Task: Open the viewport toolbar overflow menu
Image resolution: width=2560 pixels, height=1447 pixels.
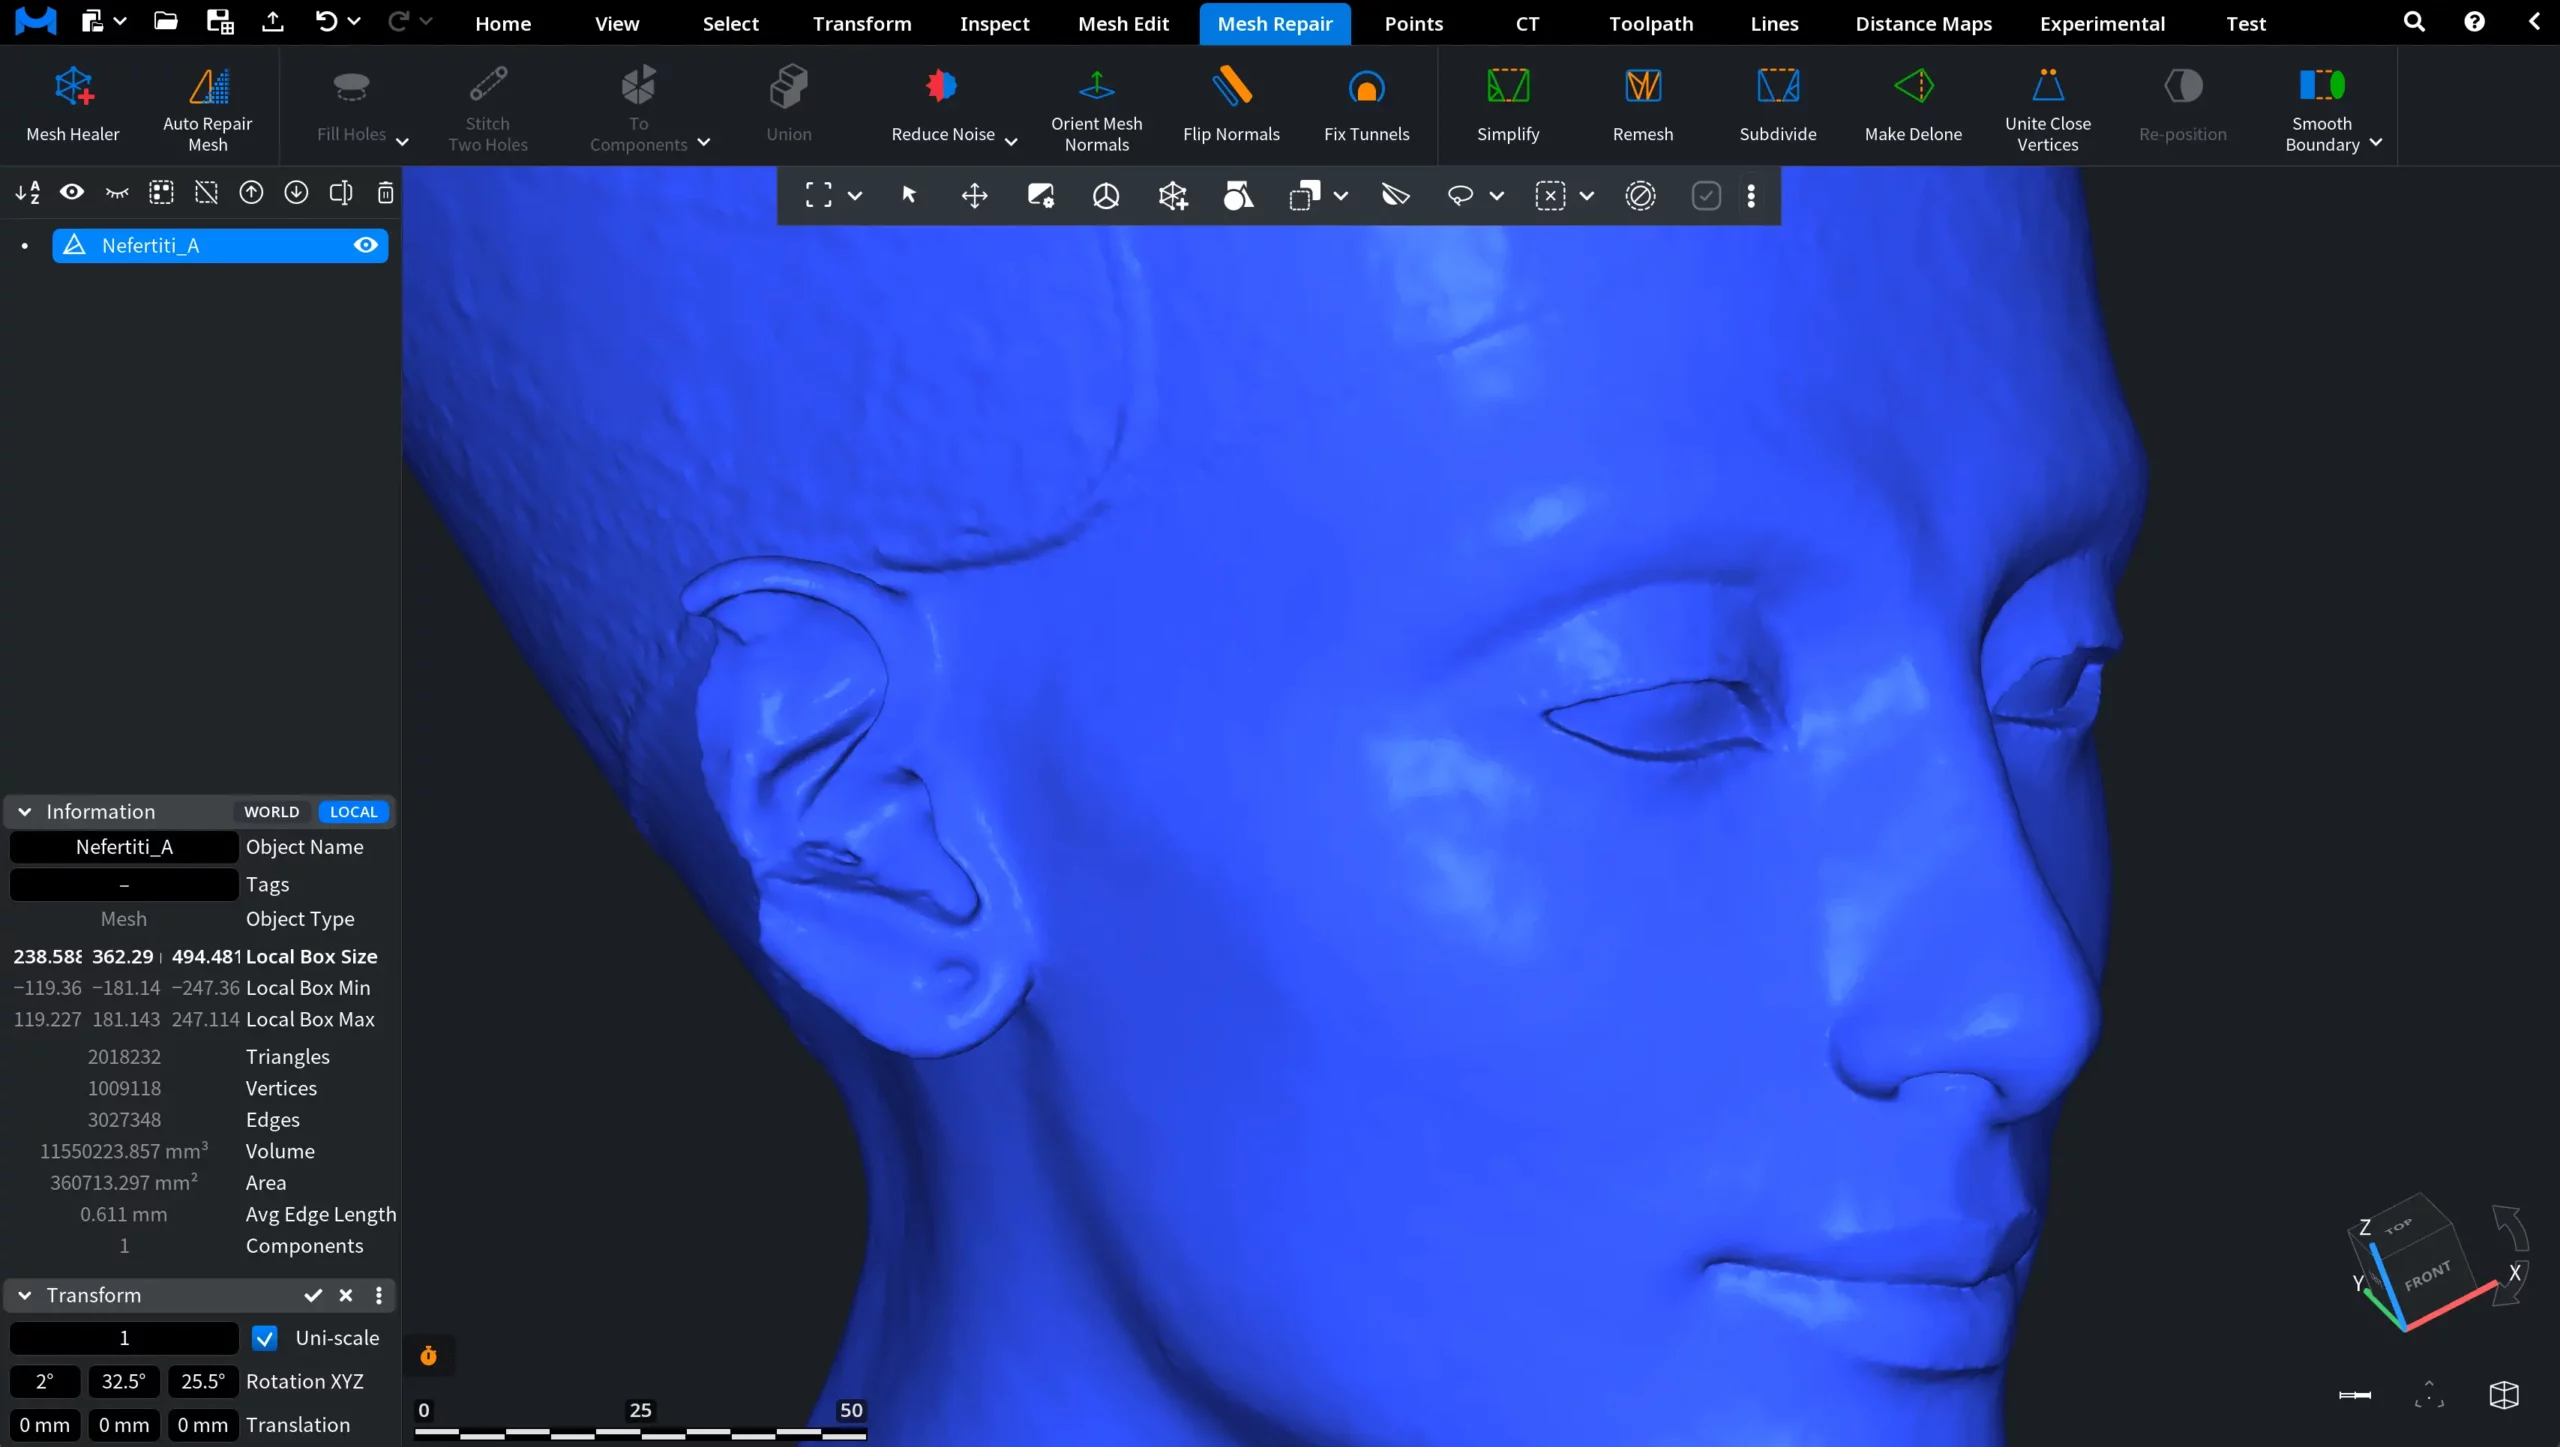Action: (x=1751, y=195)
